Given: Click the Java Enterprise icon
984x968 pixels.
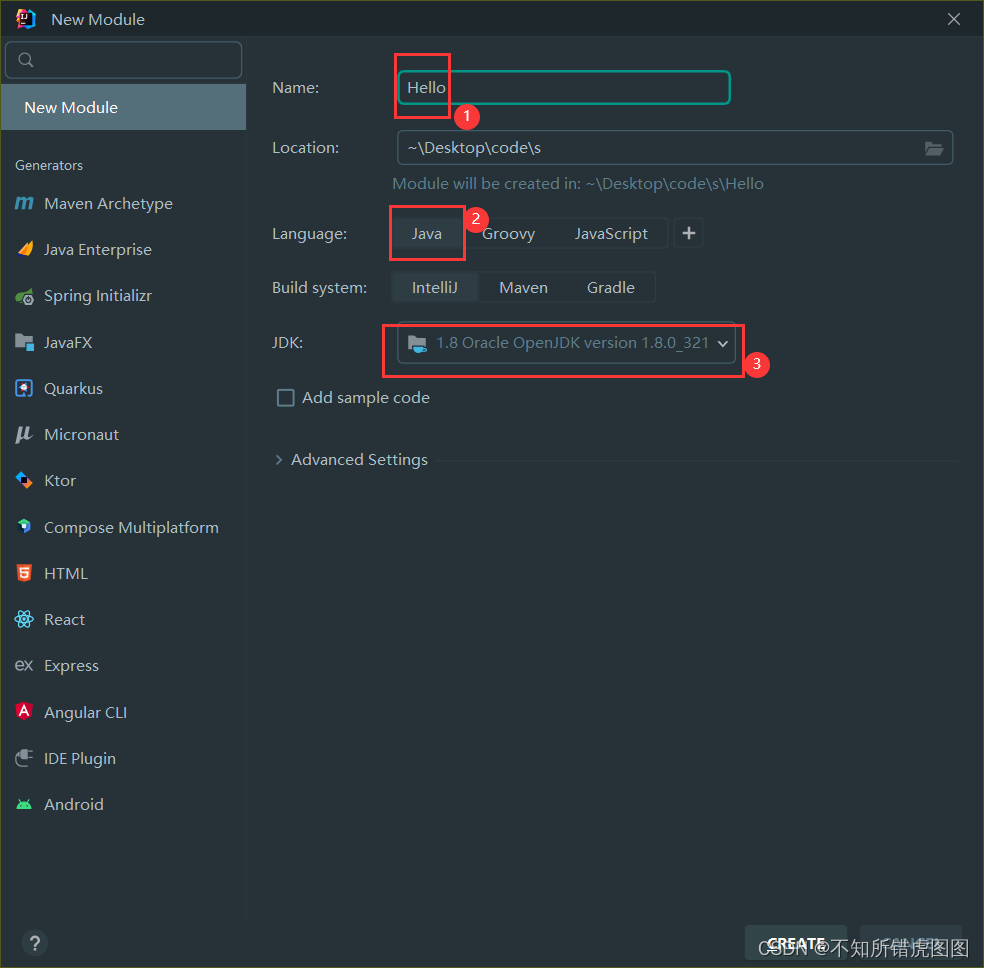Looking at the screenshot, I should (25, 249).
